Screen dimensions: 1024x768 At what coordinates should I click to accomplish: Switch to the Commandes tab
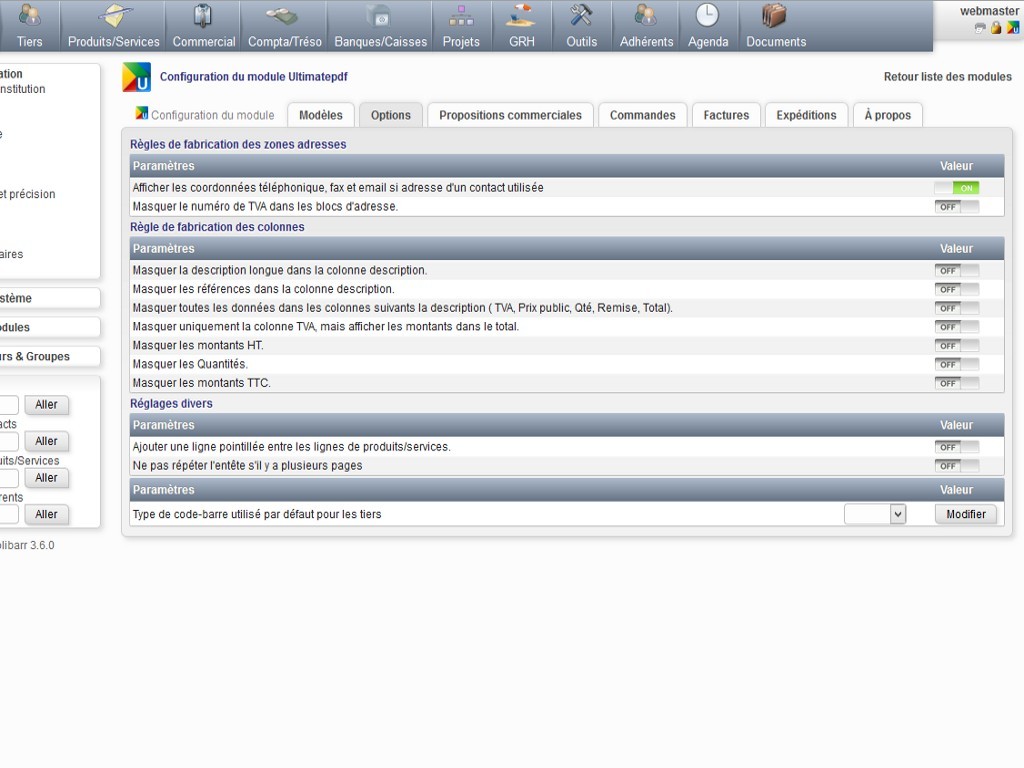pyautogui.click(x=643, y=115)
